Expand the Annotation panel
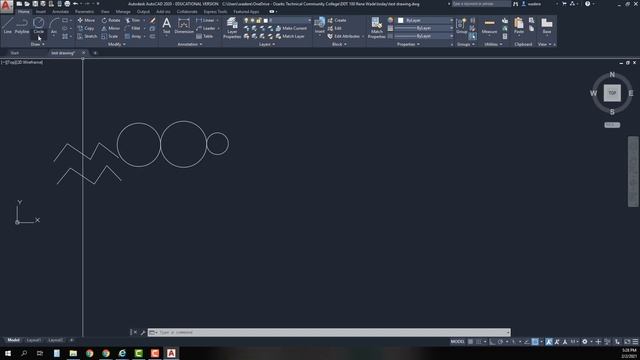 [190, 44]
